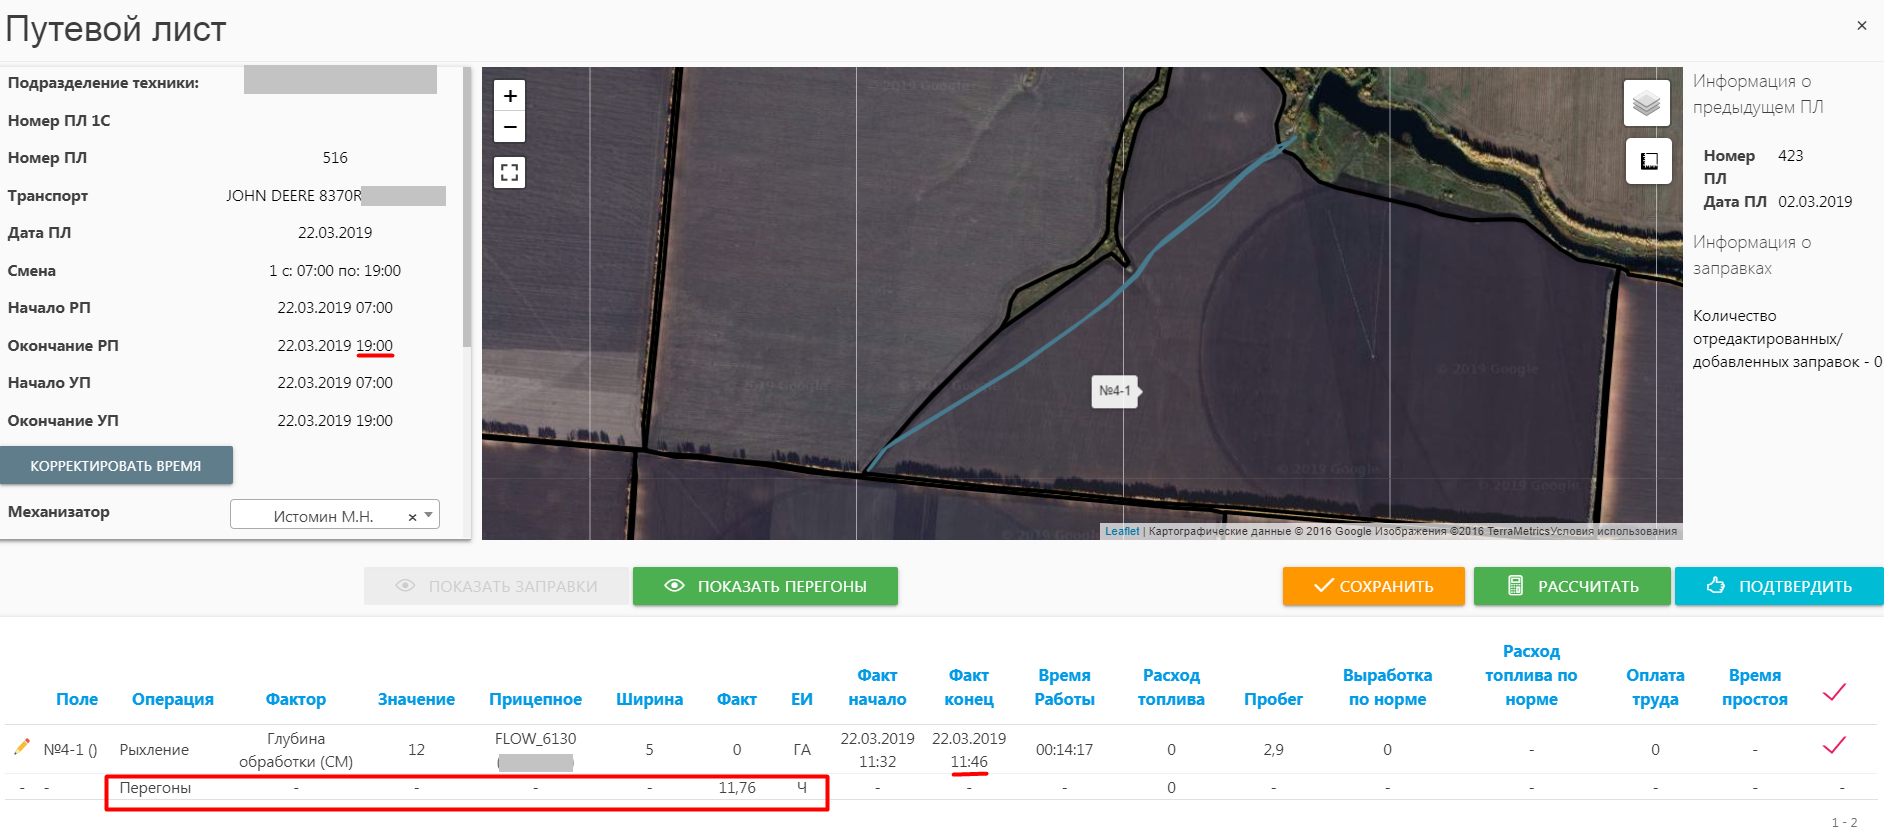Image resolution: width=1884 pixels, height=836 pixels.
Task: Sort by the Операция column header
Action: (x=173, y=699)
